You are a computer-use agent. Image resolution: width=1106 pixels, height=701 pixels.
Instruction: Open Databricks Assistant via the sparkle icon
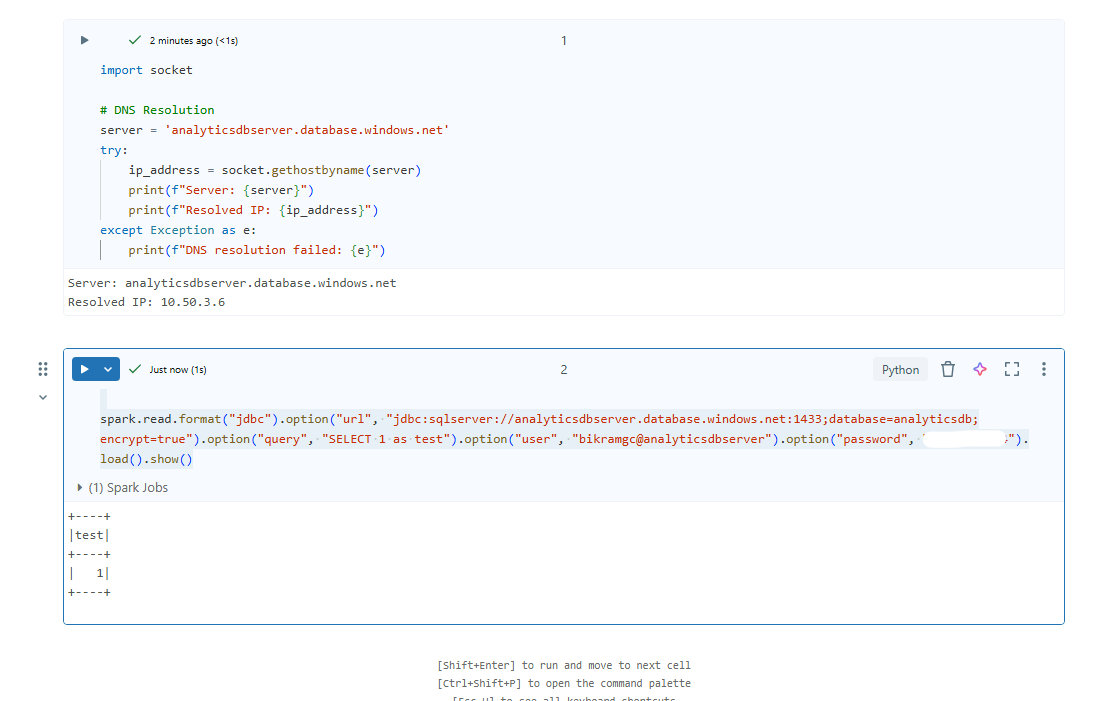pos(979,369)
